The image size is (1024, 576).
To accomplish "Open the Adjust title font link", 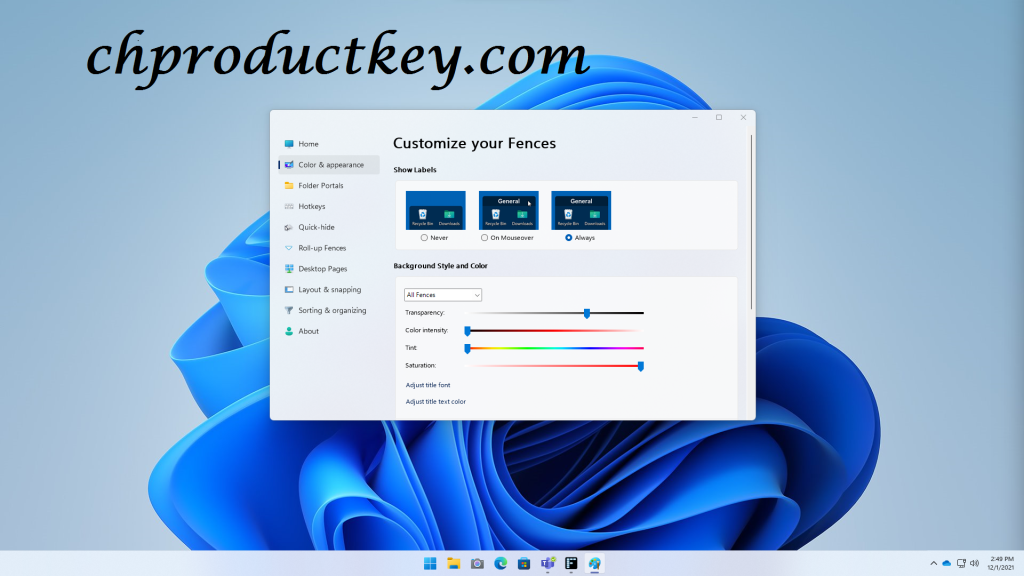I will click(x=428, y=385).
